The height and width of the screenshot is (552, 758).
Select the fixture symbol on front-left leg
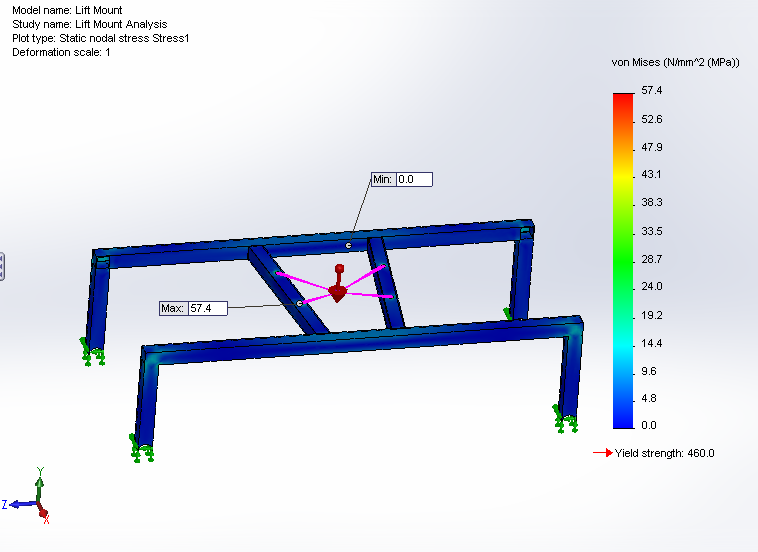(141, 449)
